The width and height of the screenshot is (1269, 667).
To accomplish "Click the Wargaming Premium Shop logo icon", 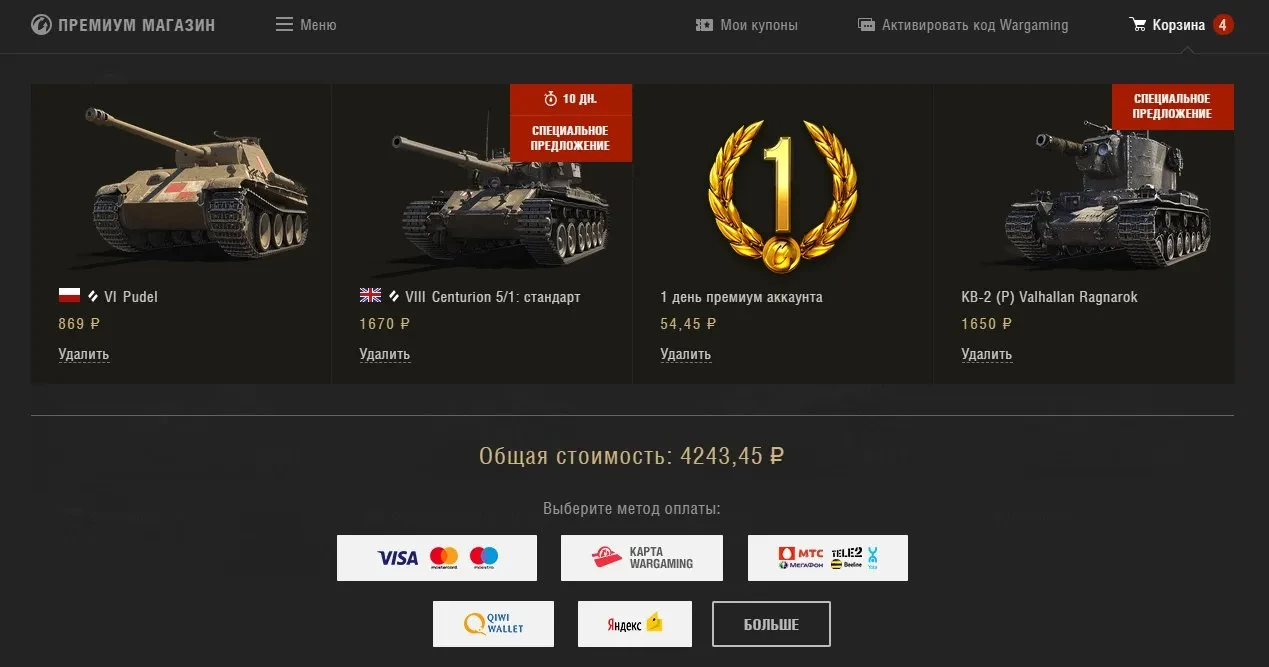I will tap(41, 25).
